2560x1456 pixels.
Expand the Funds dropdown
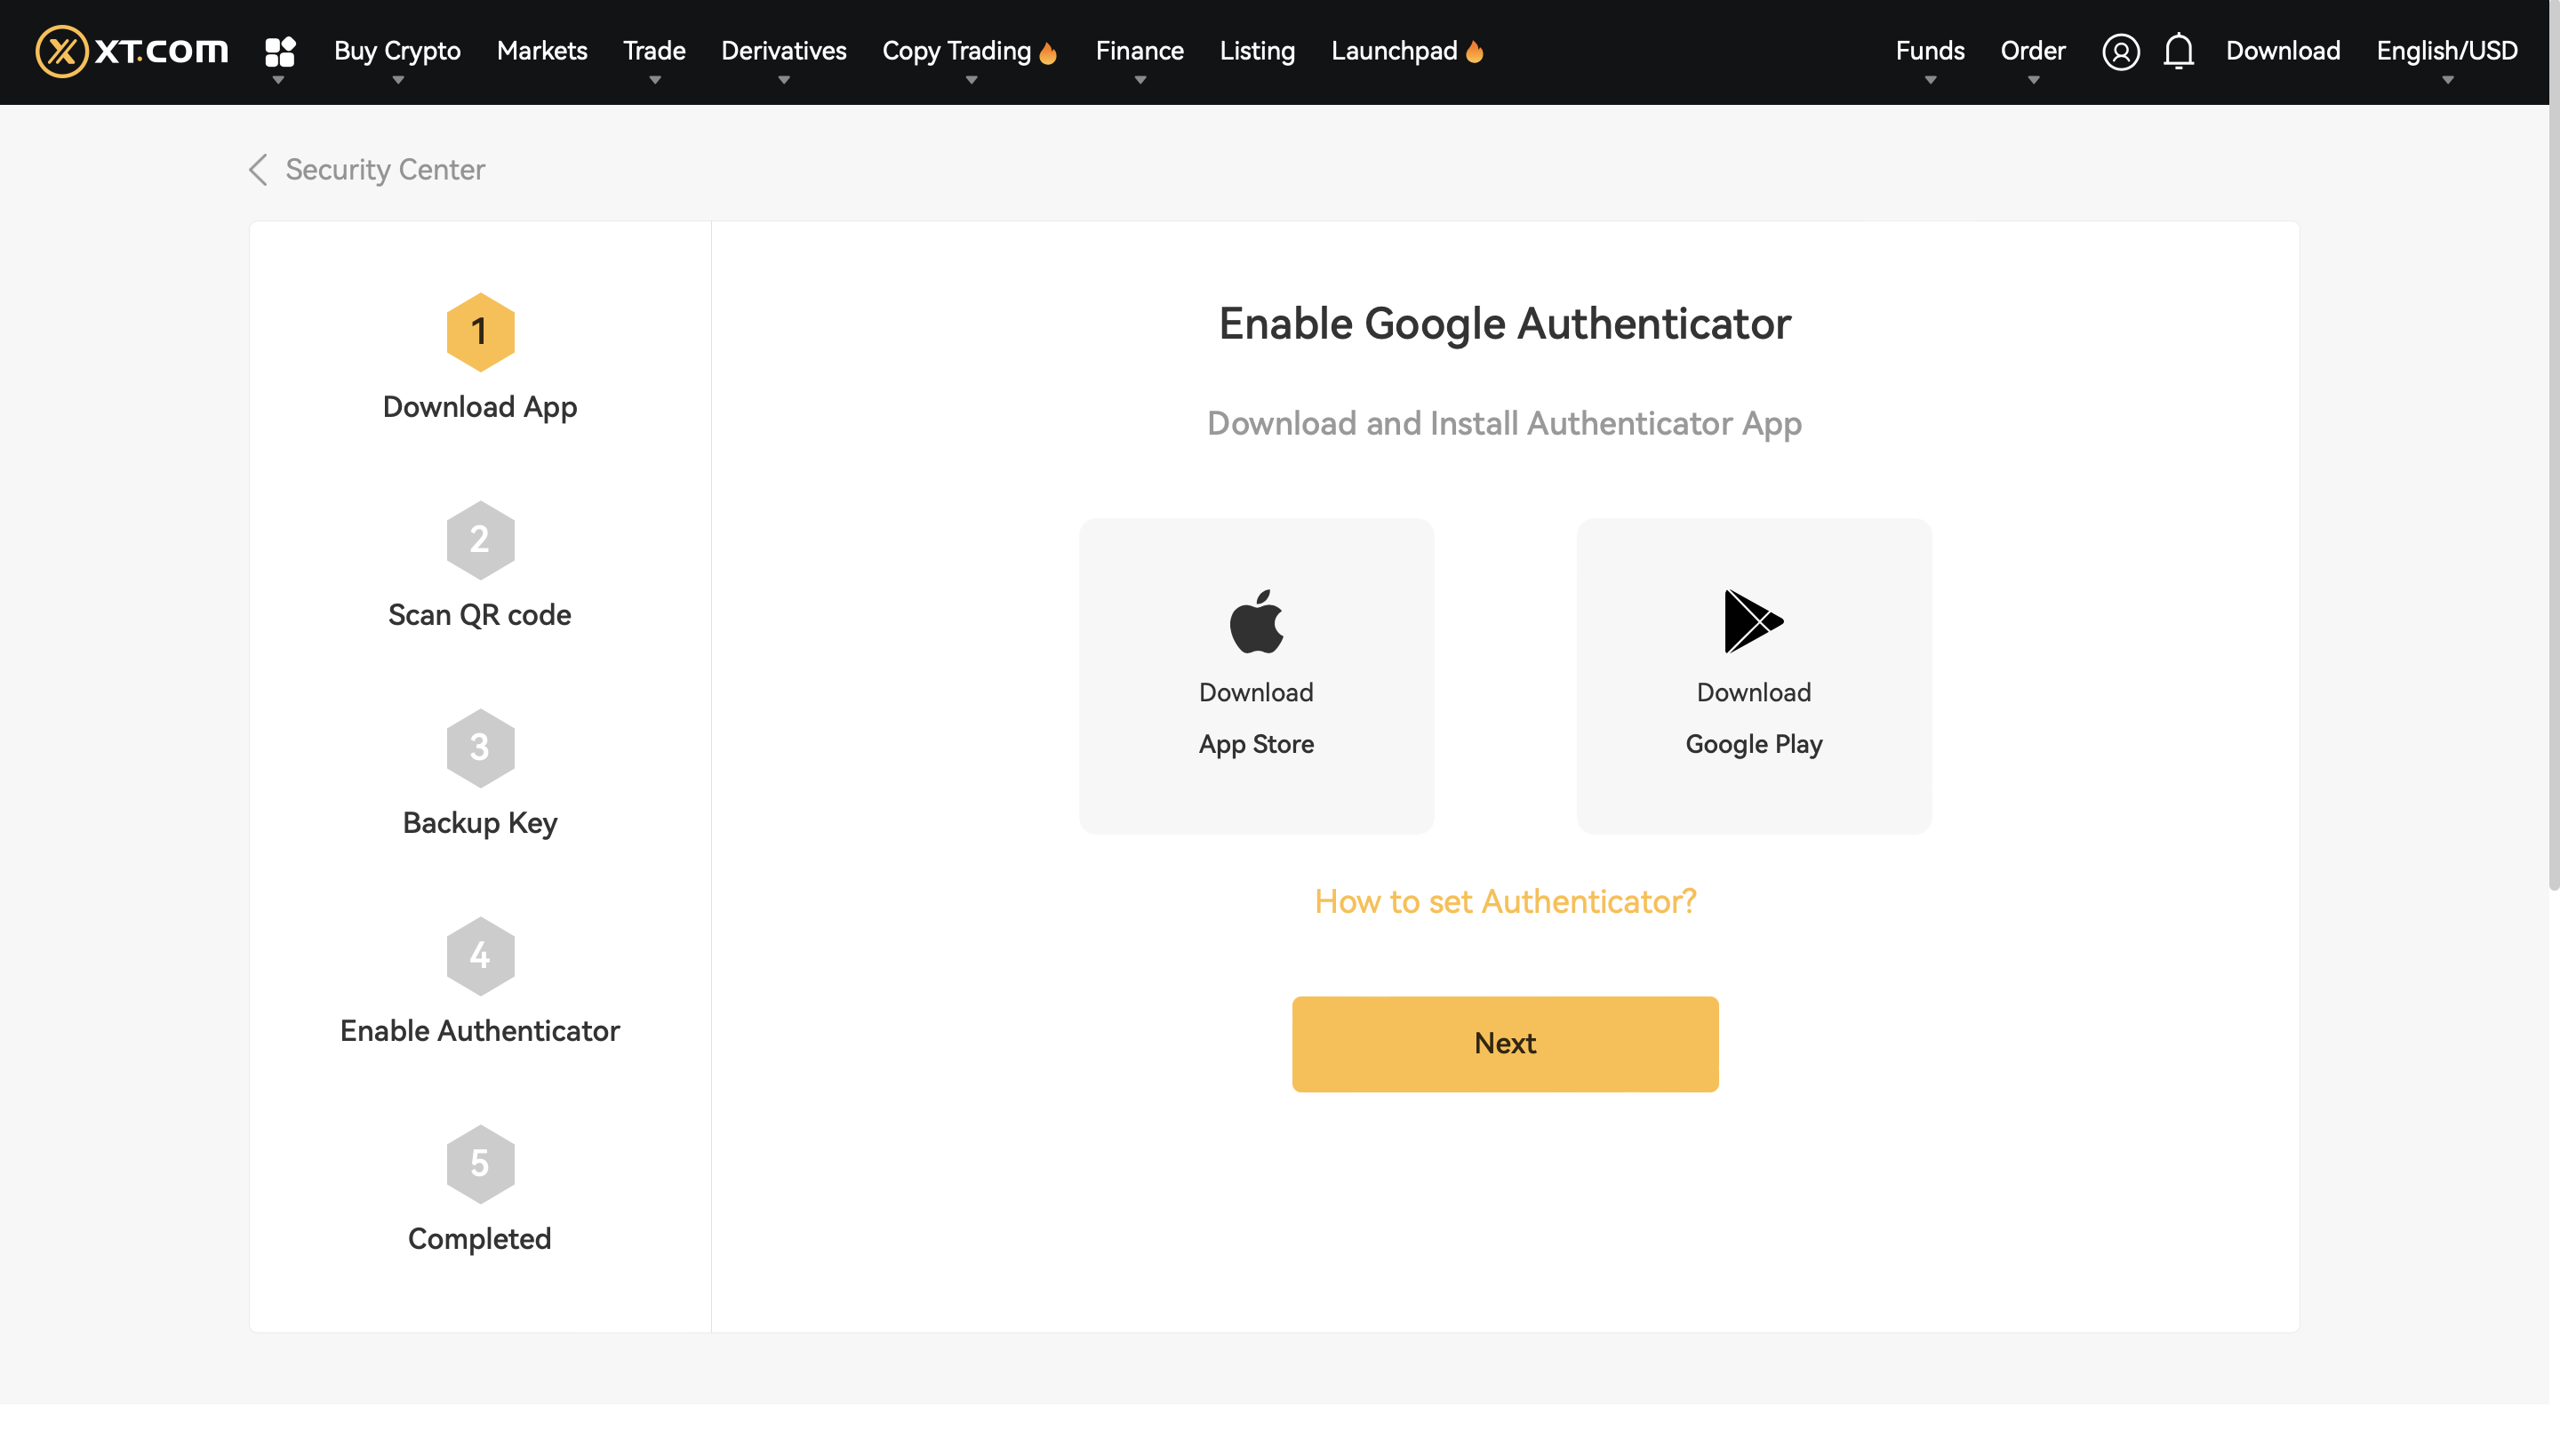click(x=1929, y=51)
